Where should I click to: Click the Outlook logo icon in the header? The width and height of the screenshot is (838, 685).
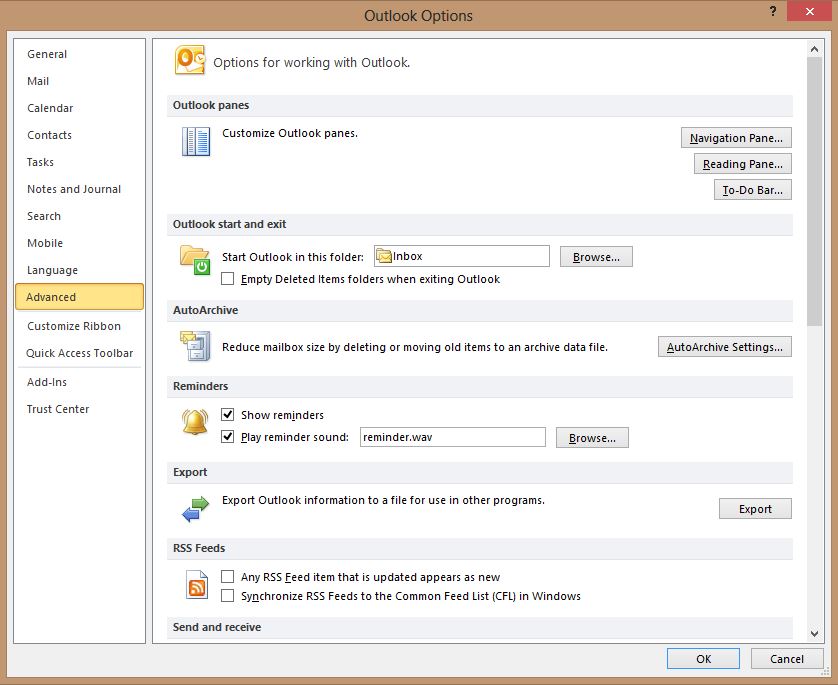click(x=190, y=60)
